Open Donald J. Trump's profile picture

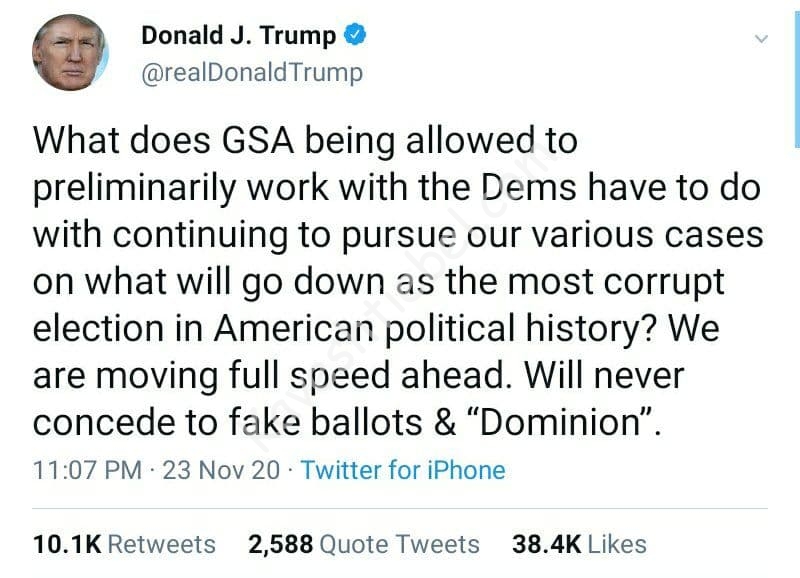70,54
